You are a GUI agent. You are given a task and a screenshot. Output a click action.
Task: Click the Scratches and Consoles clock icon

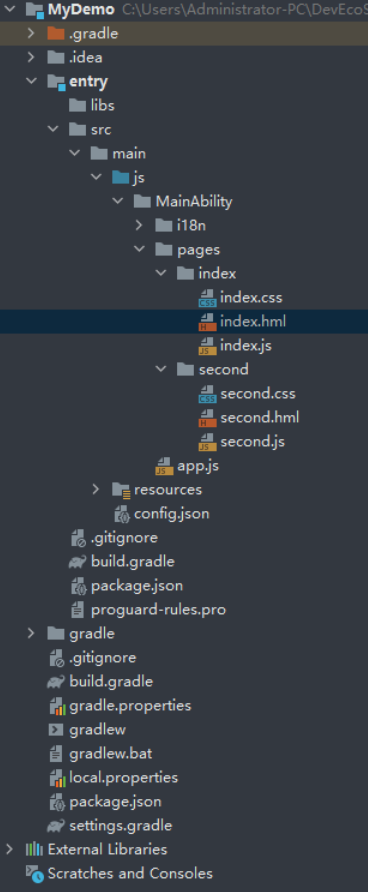(x=35, y=874)
